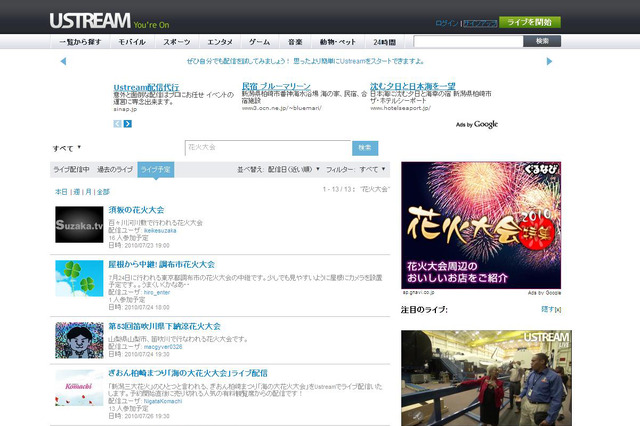Screen dimensions: 640x426
Task: Focus the 花火大会 search field
Action: tap(268, 148)
